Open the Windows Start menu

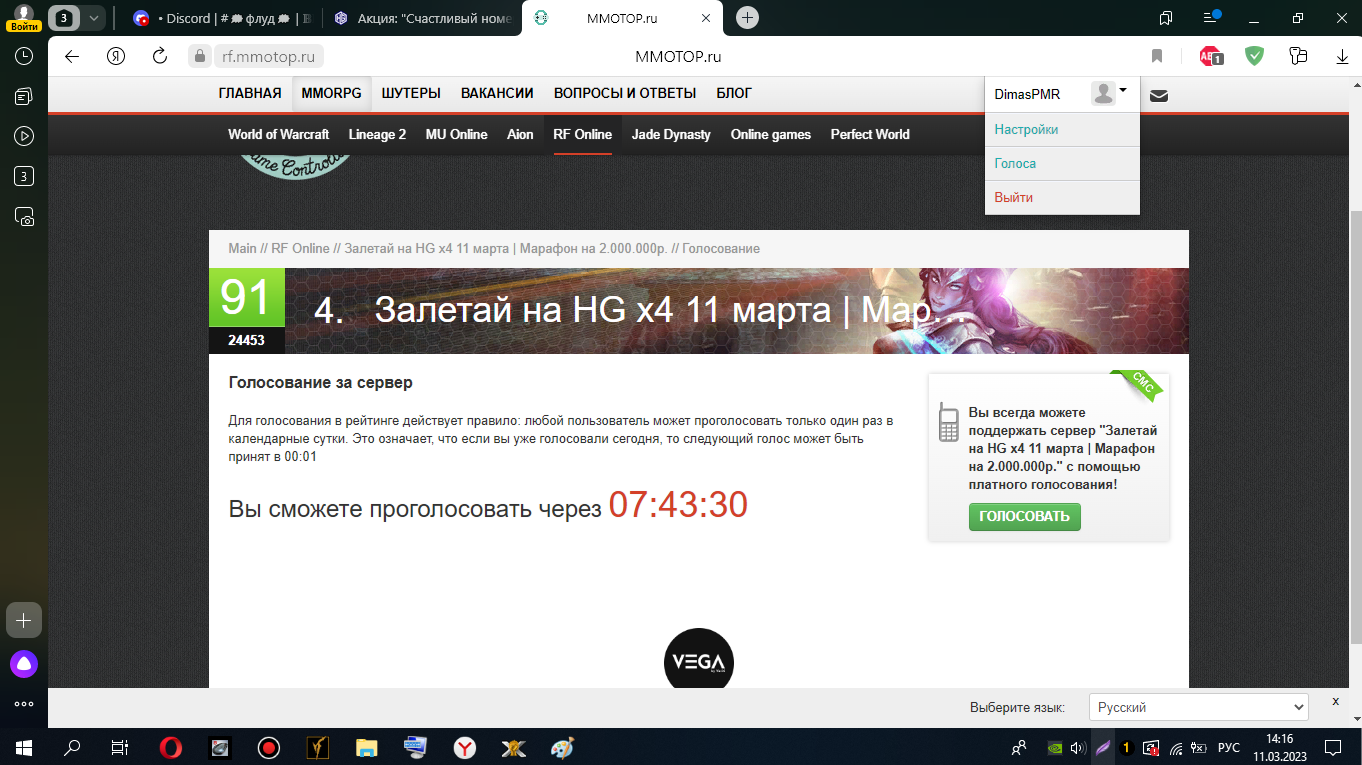(24, 746)
